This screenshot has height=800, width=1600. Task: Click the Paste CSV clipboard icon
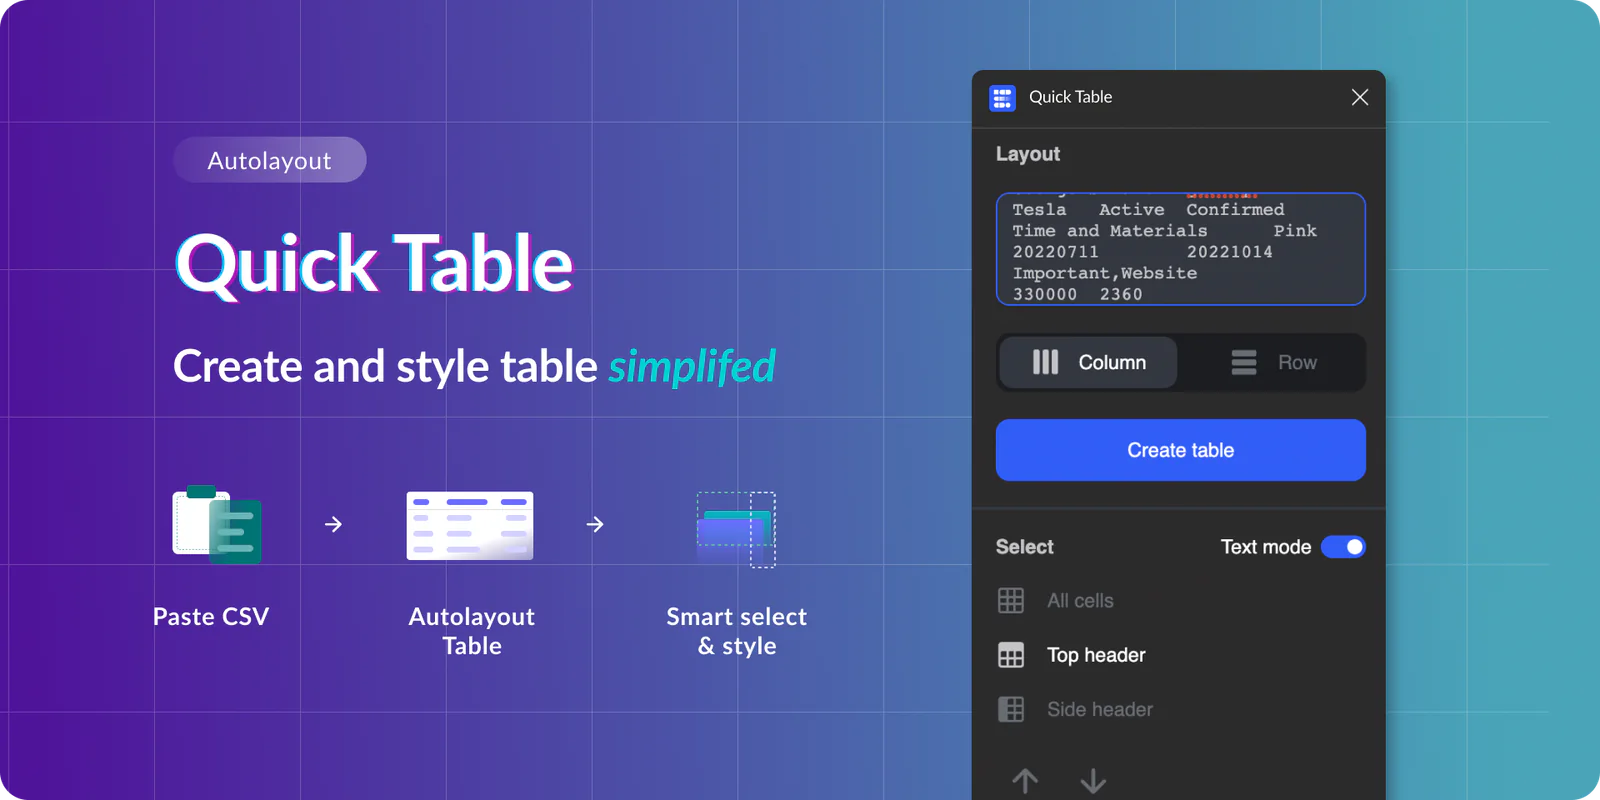click(x=217, y=525)
